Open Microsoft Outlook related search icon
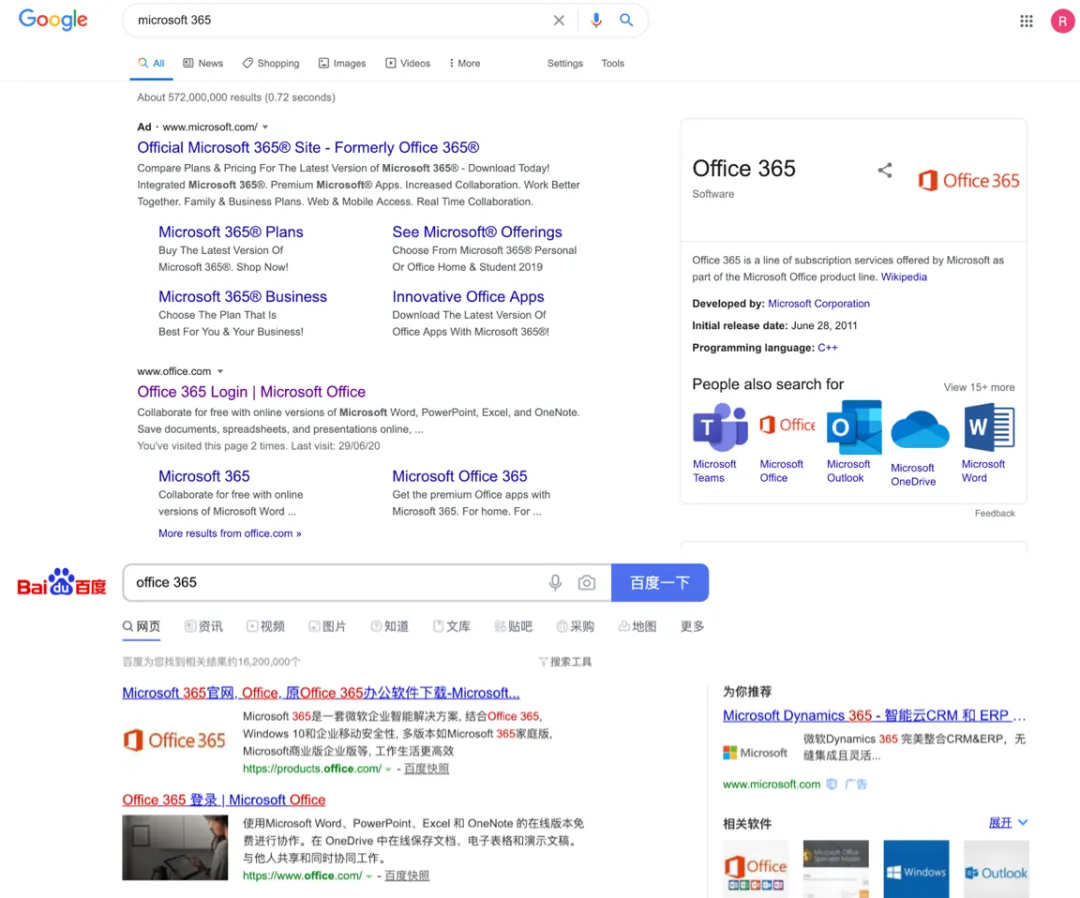Image resolution: width=1080 pixels, height=898 pixels. [854, 427]
